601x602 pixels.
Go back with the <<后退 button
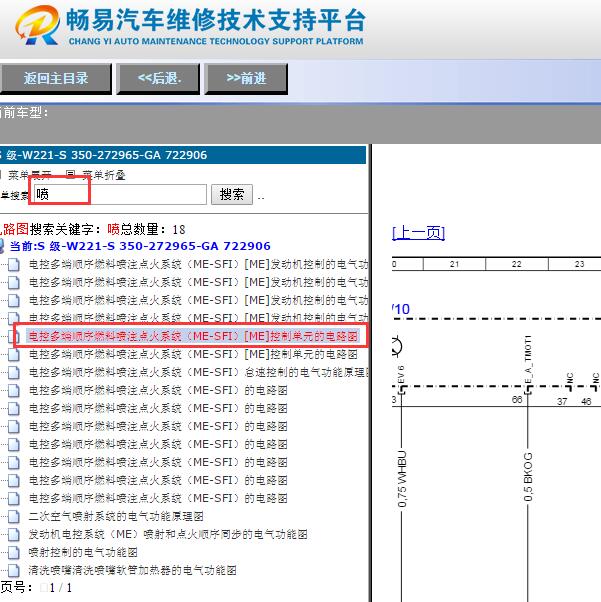click(x=158, y=79)
